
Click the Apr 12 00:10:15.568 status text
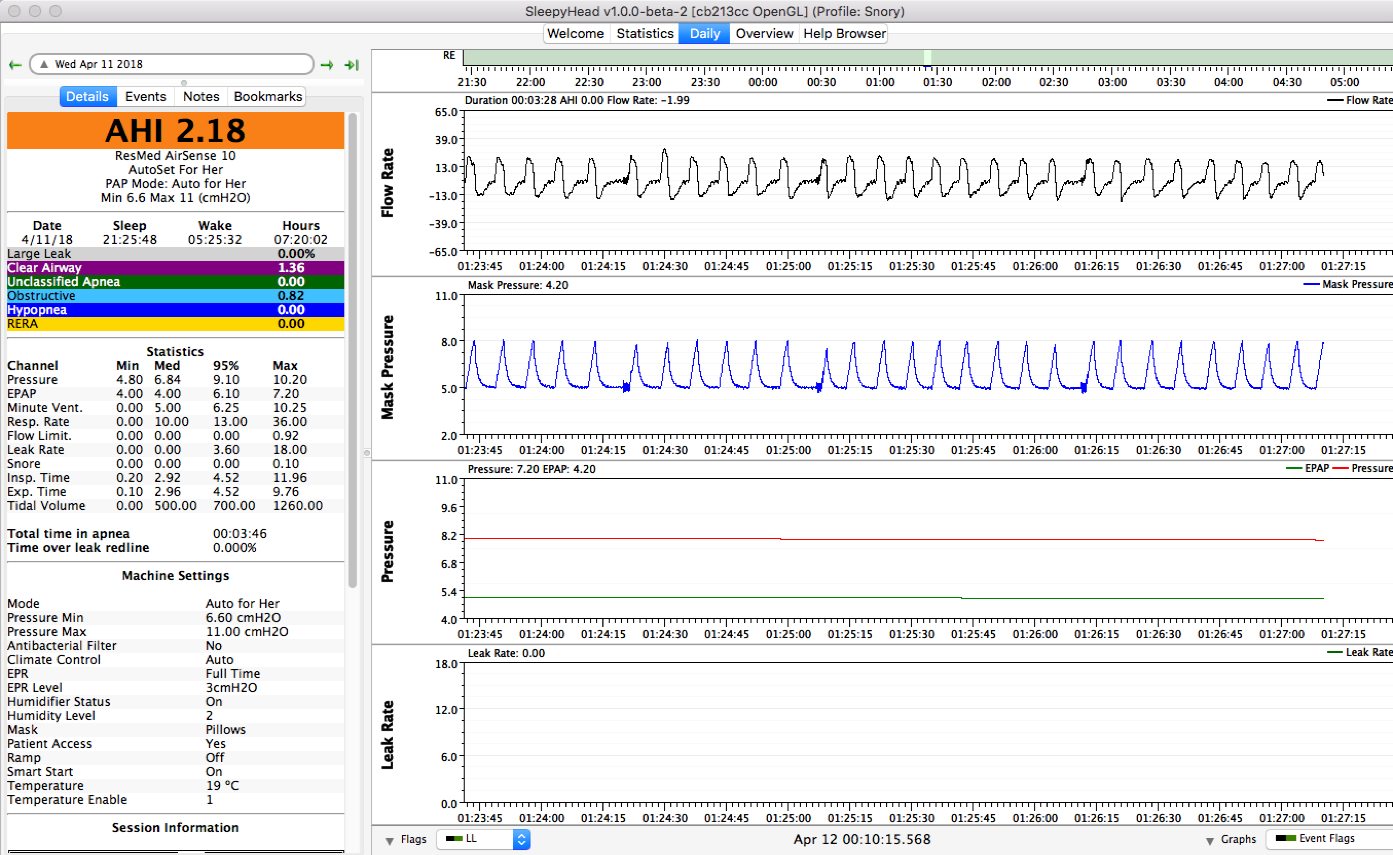click(862, 840)
